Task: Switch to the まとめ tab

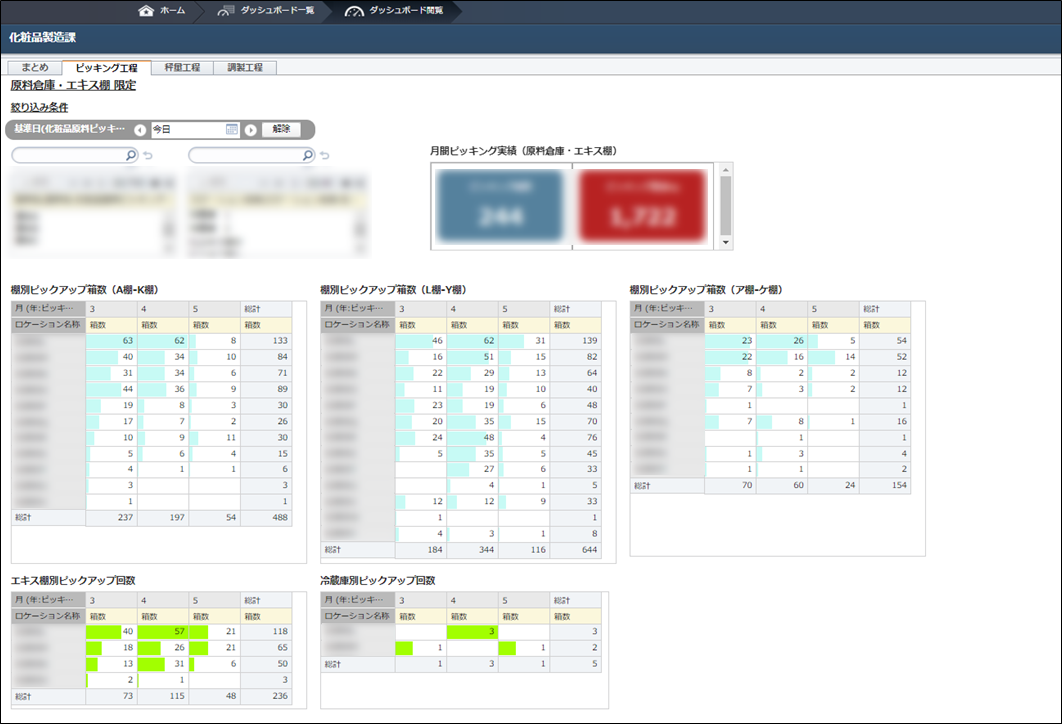Action: 34,68
